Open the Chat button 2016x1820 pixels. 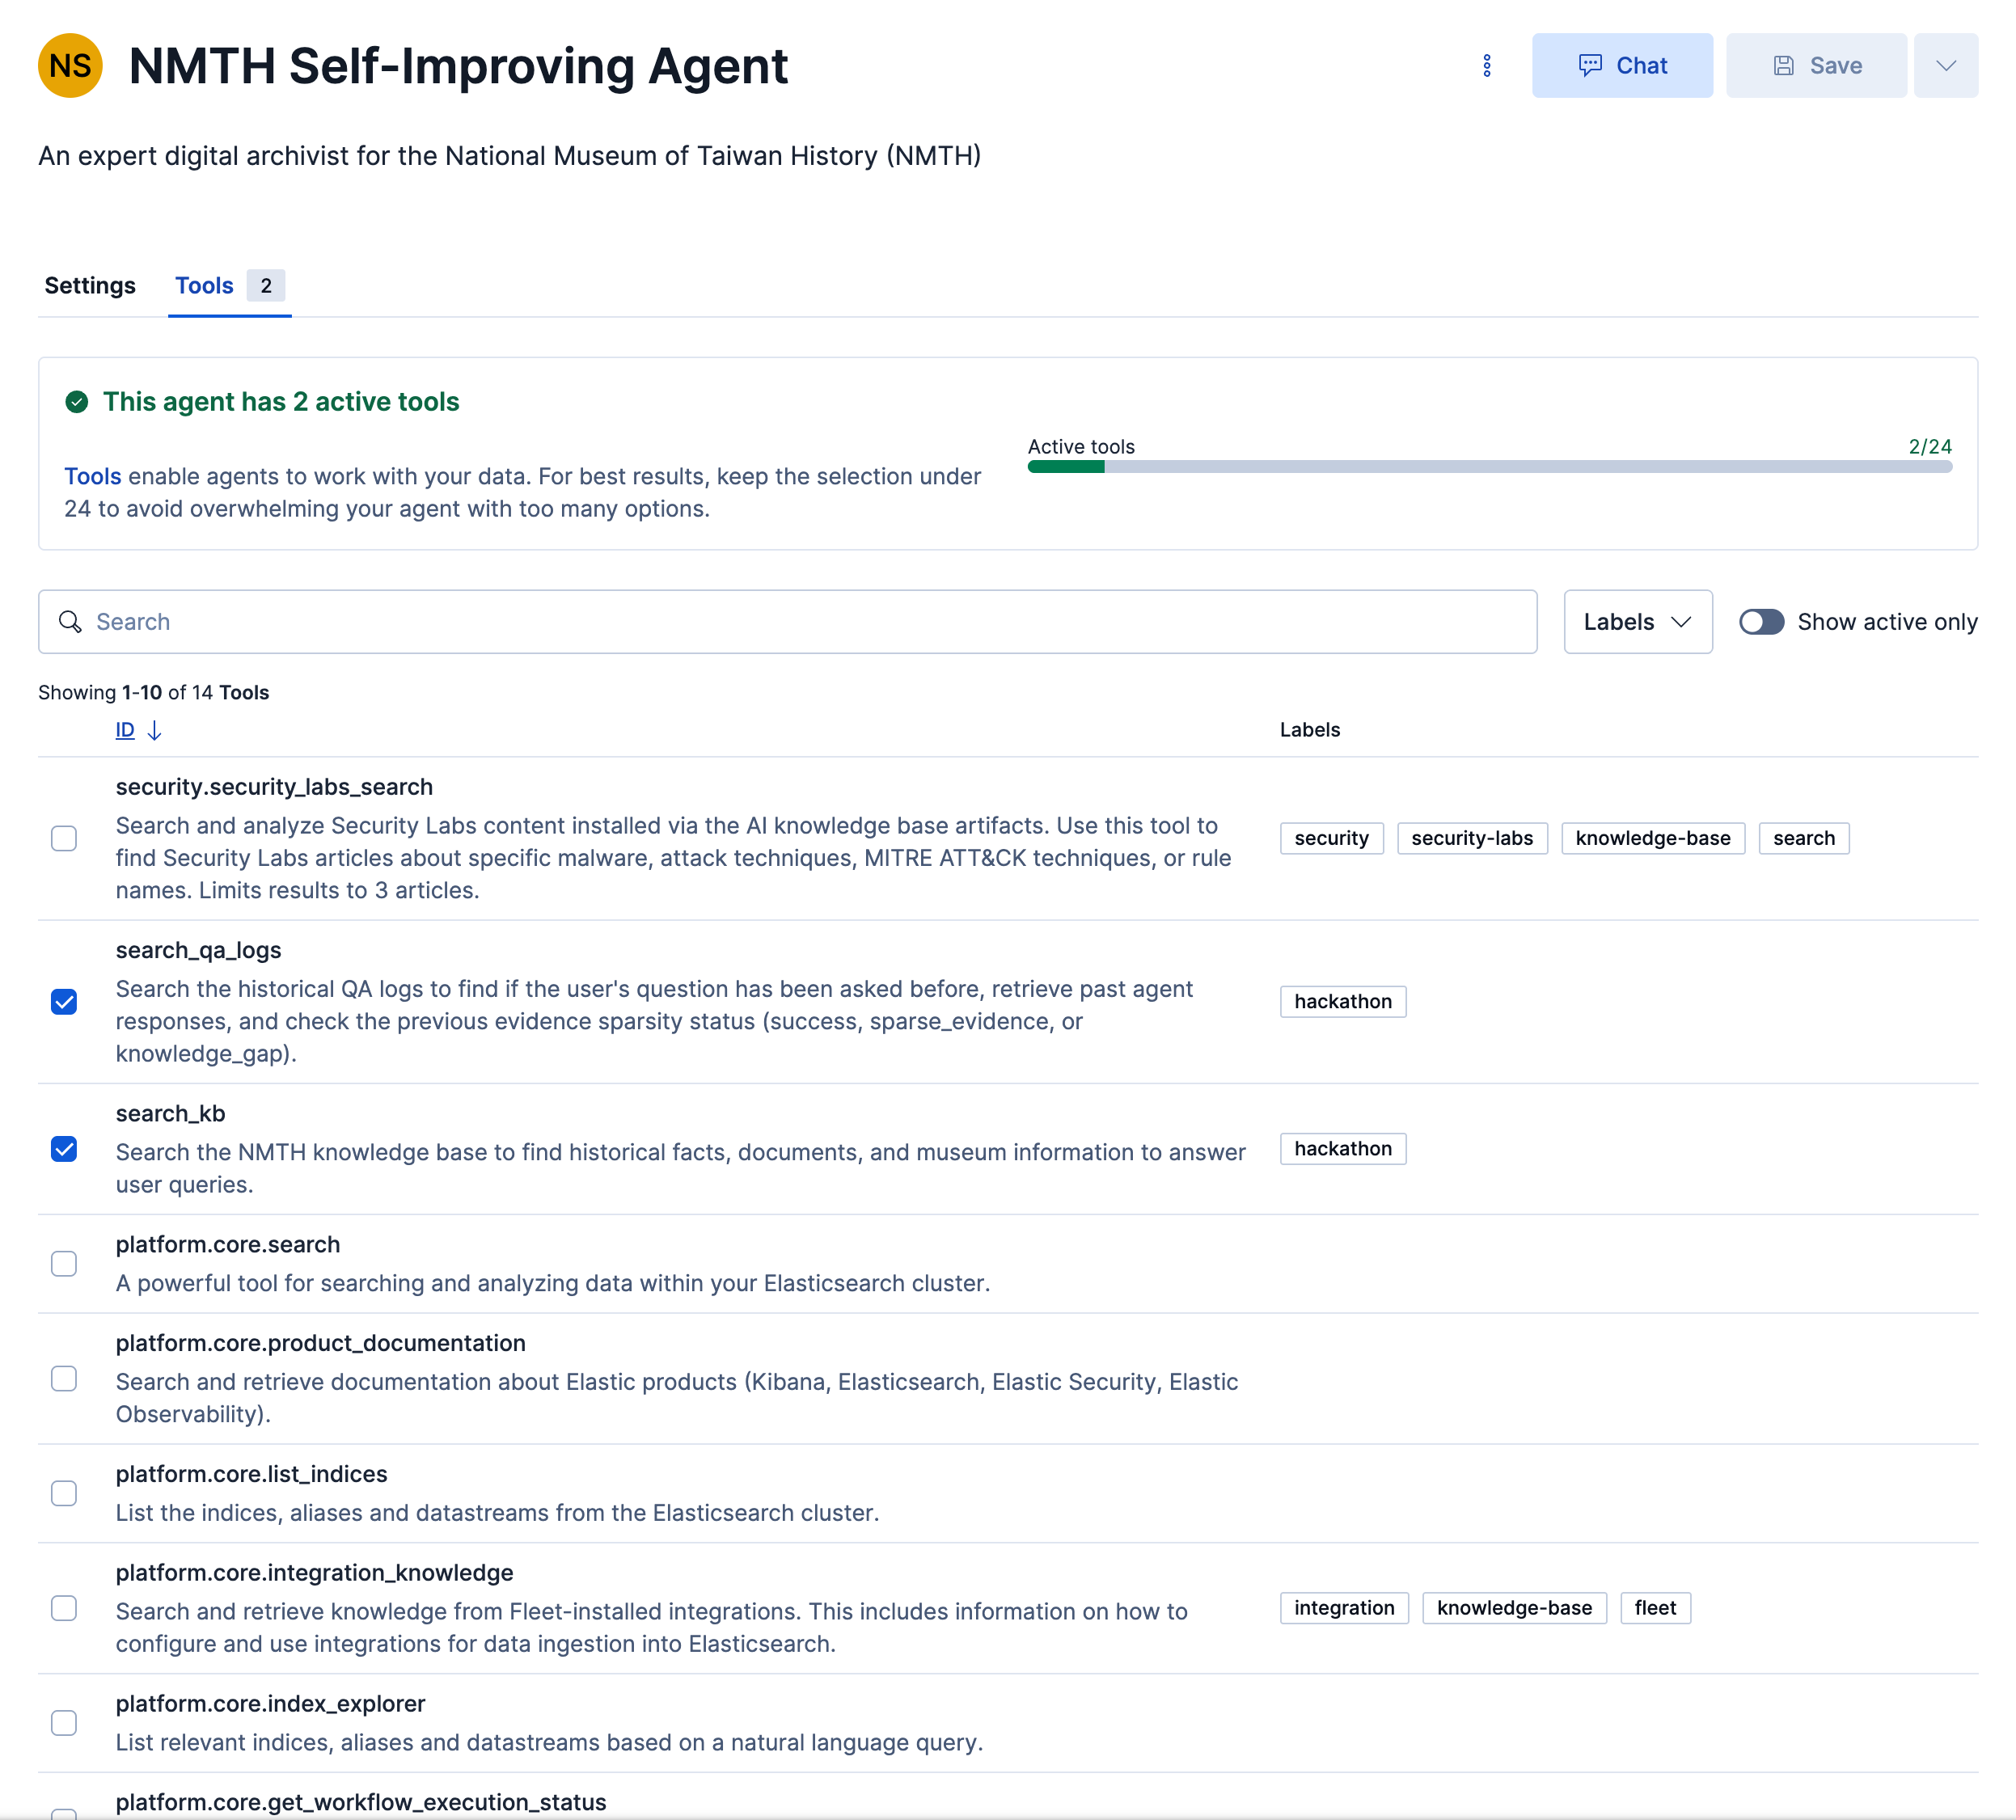tap(1621, 66)
